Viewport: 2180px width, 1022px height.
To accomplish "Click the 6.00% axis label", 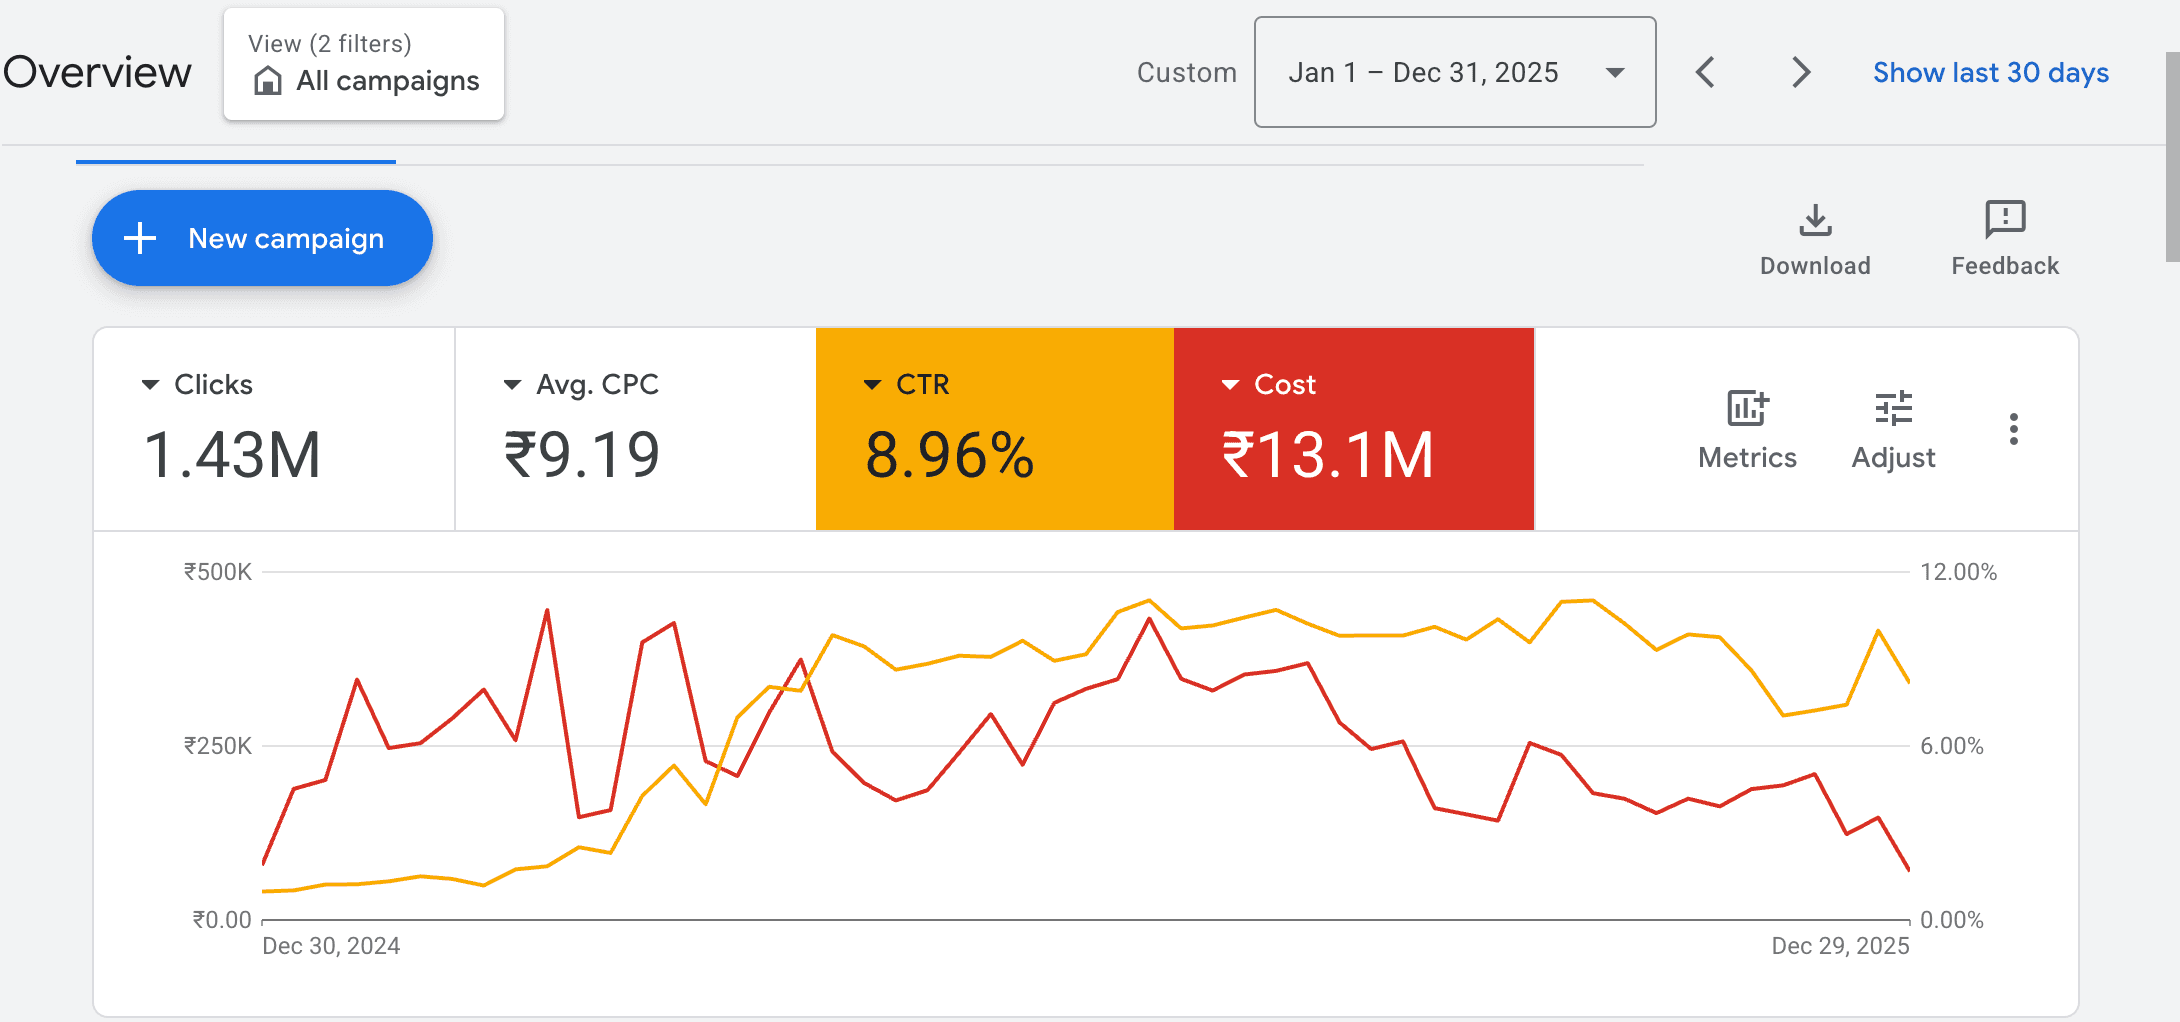I will point(1951,746).
